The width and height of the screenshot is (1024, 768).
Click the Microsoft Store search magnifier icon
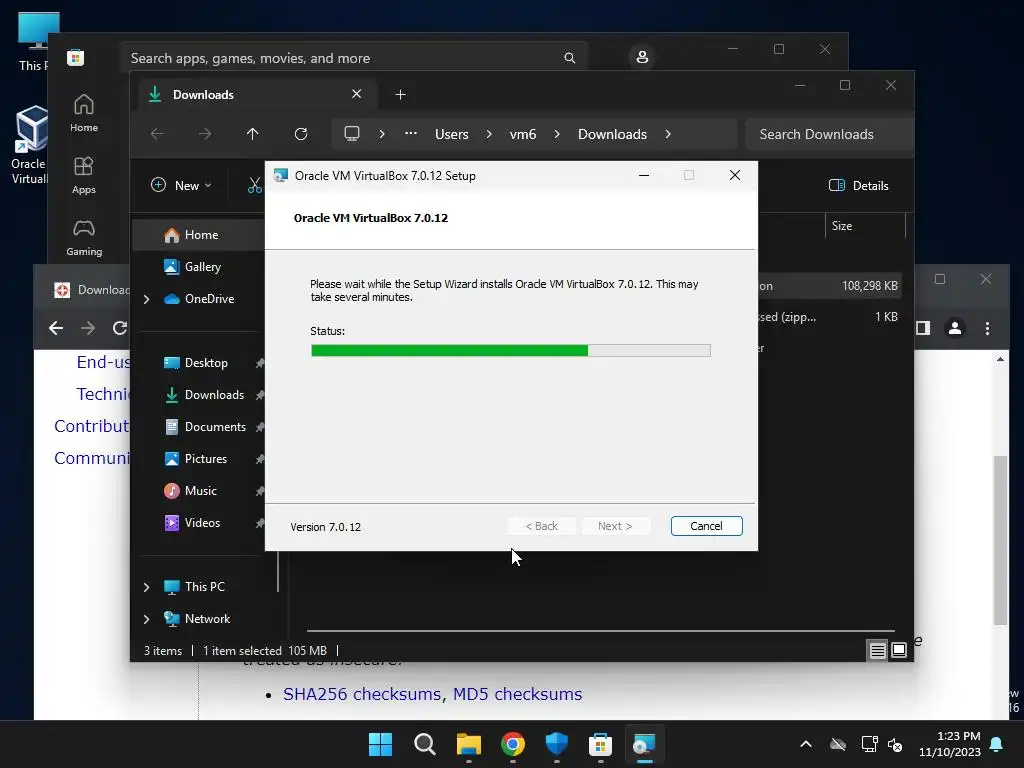pos(569,58)
